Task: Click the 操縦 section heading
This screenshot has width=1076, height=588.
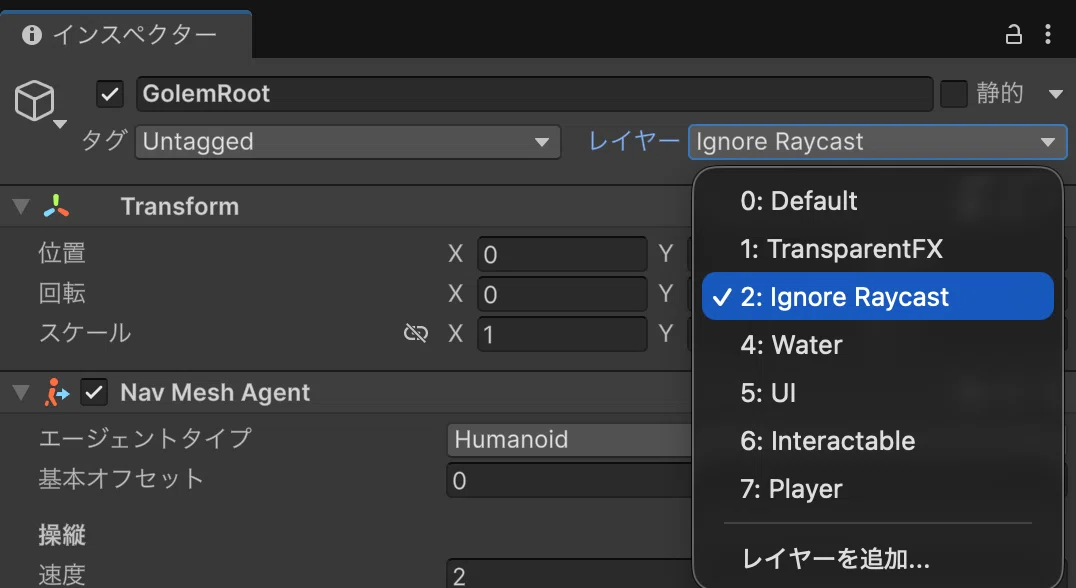Action: coord(62,534)
